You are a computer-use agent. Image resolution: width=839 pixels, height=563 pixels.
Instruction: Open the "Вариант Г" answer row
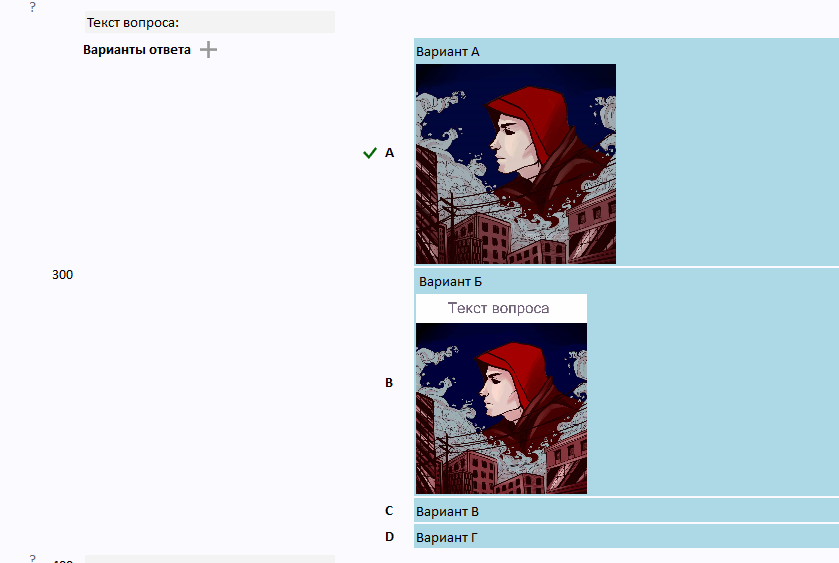(626, 537)
